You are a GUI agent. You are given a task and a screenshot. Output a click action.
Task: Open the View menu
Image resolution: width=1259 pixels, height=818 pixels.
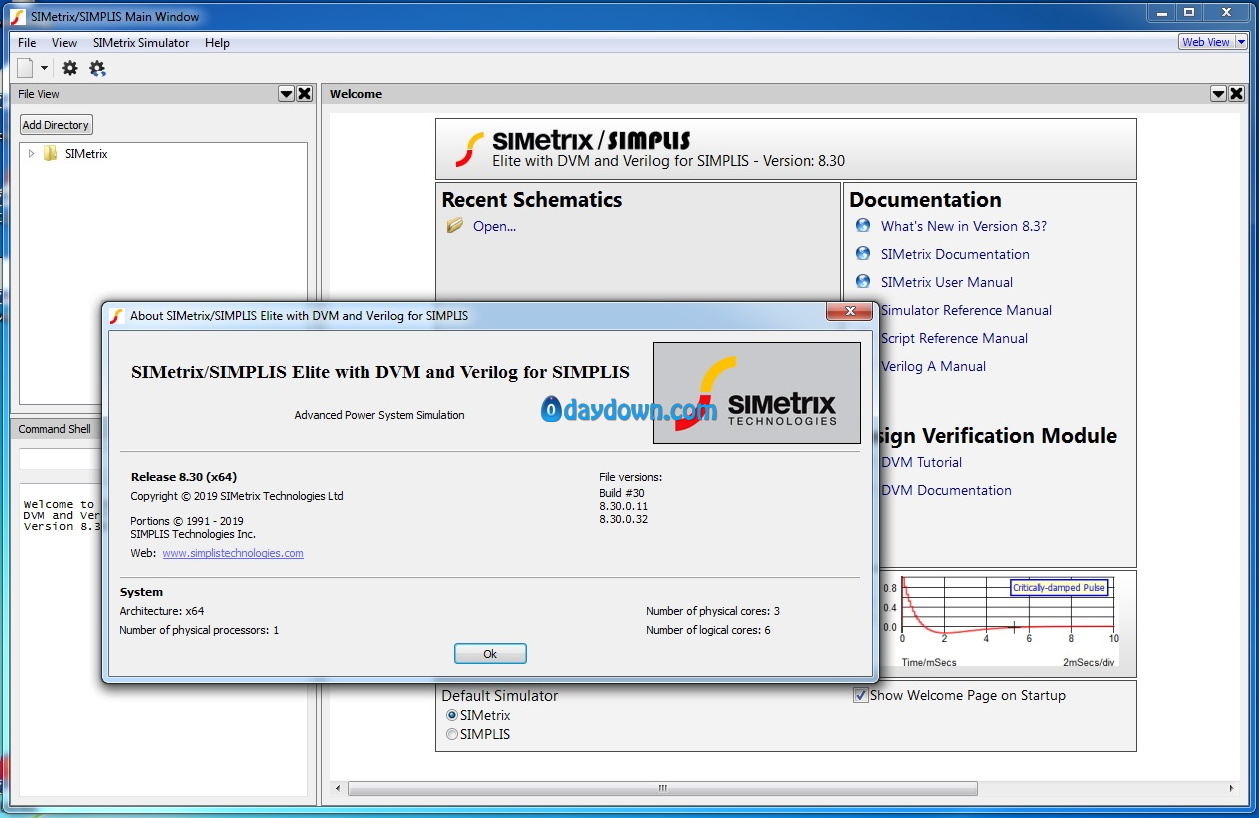tap(64, 43)
